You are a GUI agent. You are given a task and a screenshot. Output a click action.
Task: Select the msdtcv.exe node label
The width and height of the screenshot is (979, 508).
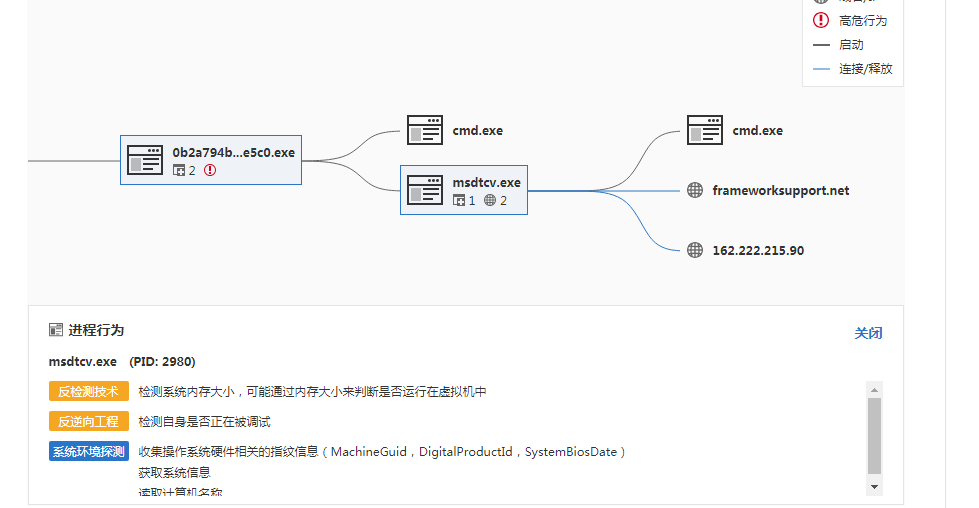(x=486, y=182)
